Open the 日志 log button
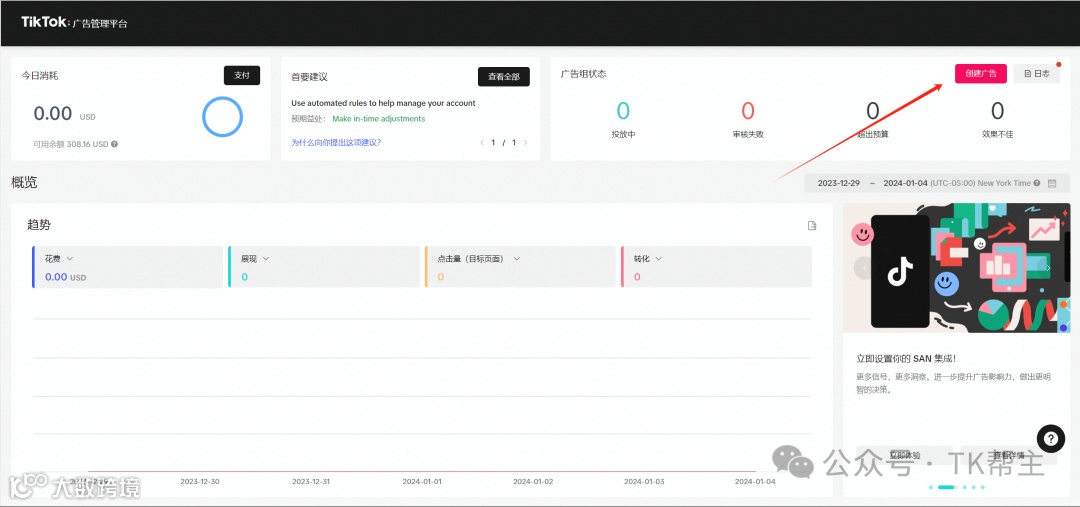The image size is (1080, 507). click(1036, 74)
